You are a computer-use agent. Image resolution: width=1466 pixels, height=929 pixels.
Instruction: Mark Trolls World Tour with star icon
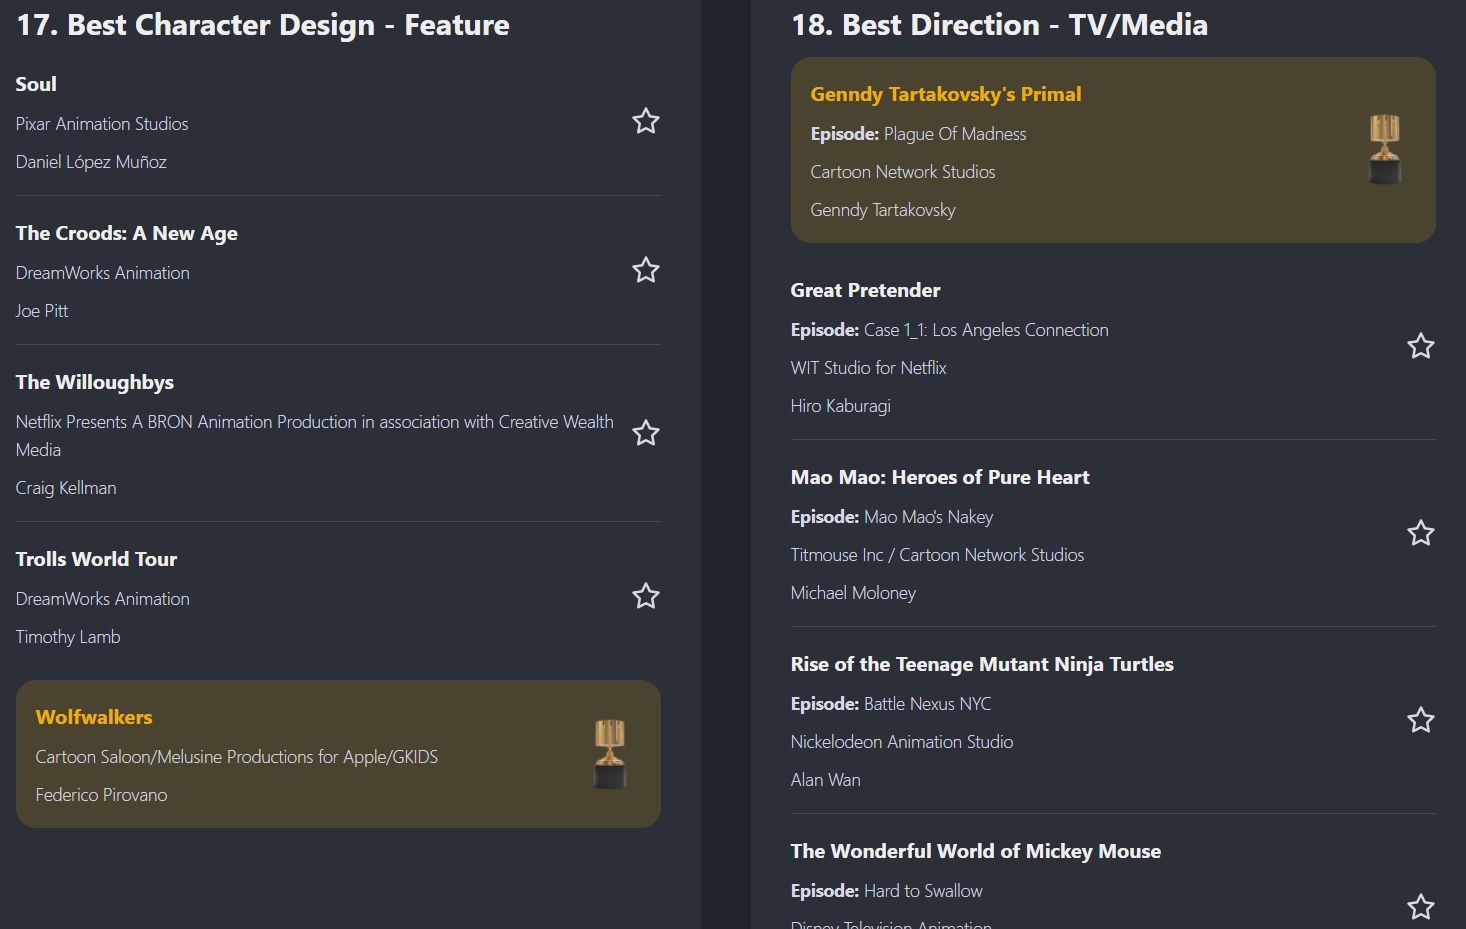646,596
